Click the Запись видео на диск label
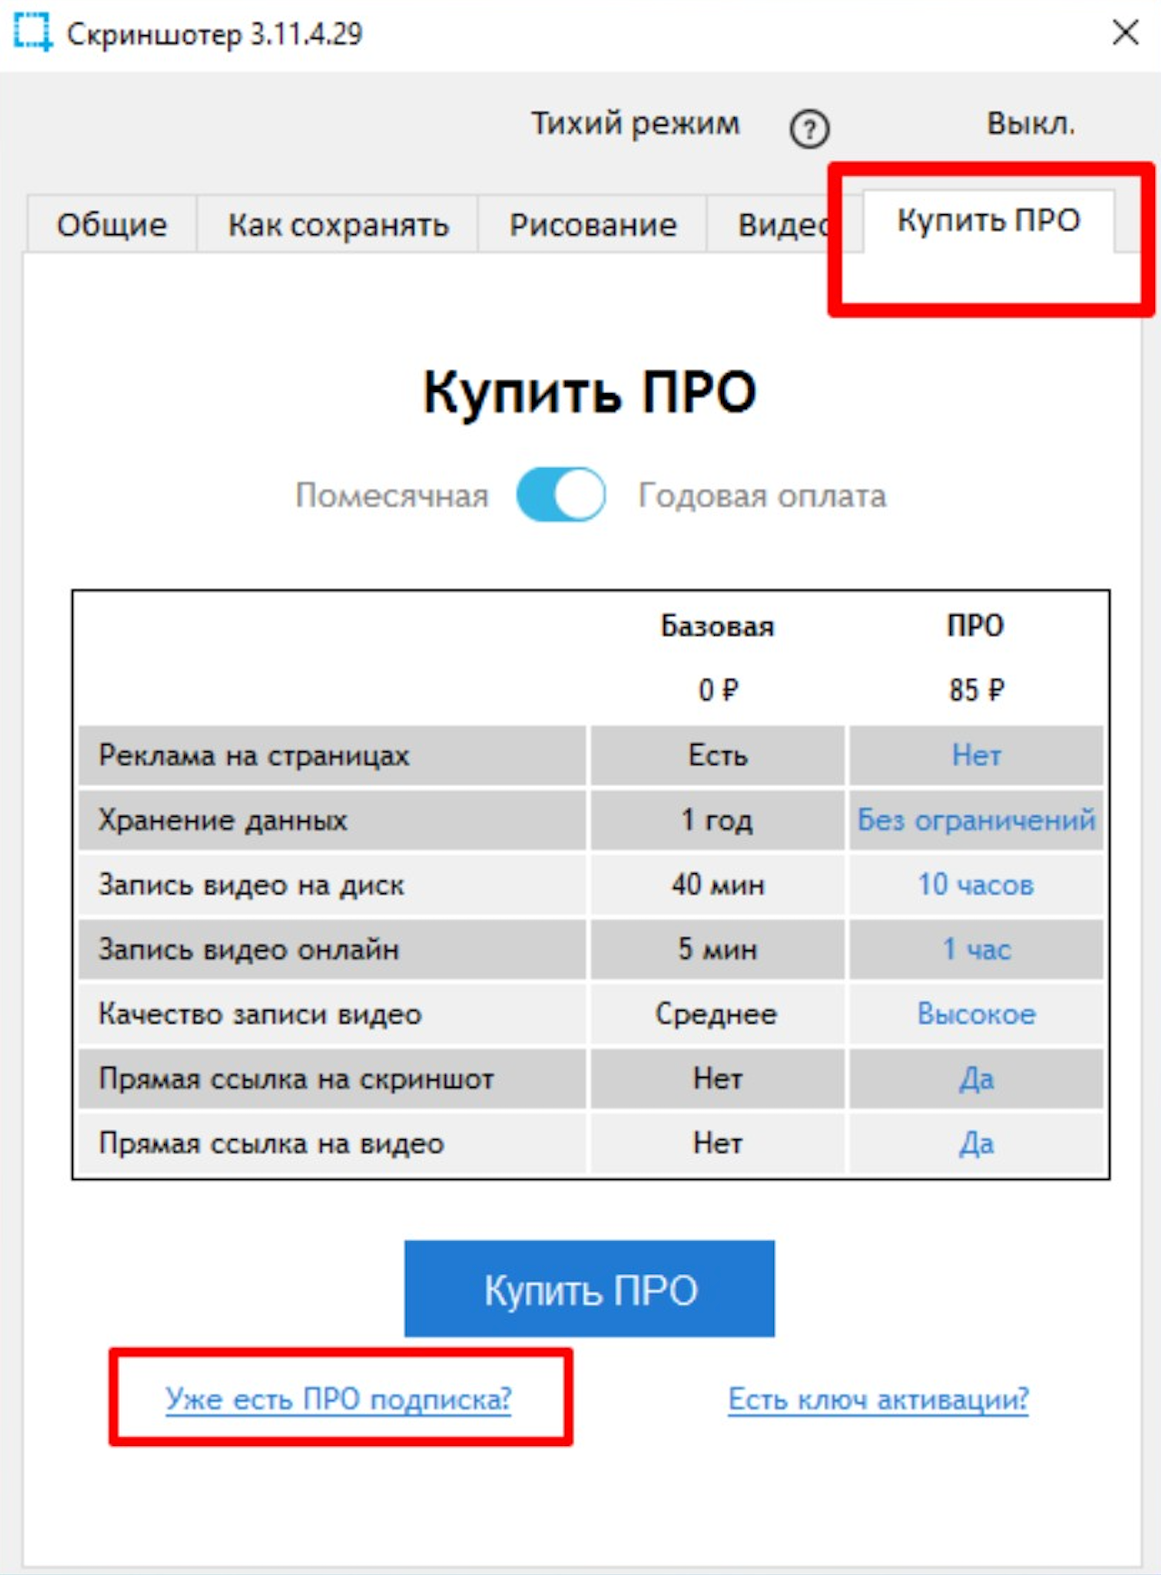The image size is (1161, 1575). click(x=251, y=885)
